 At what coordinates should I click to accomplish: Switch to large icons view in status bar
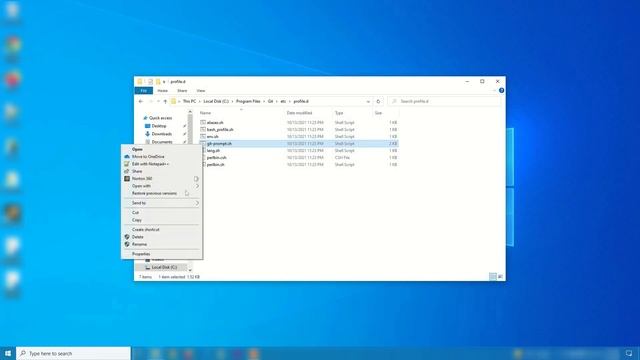click(500, 277)
